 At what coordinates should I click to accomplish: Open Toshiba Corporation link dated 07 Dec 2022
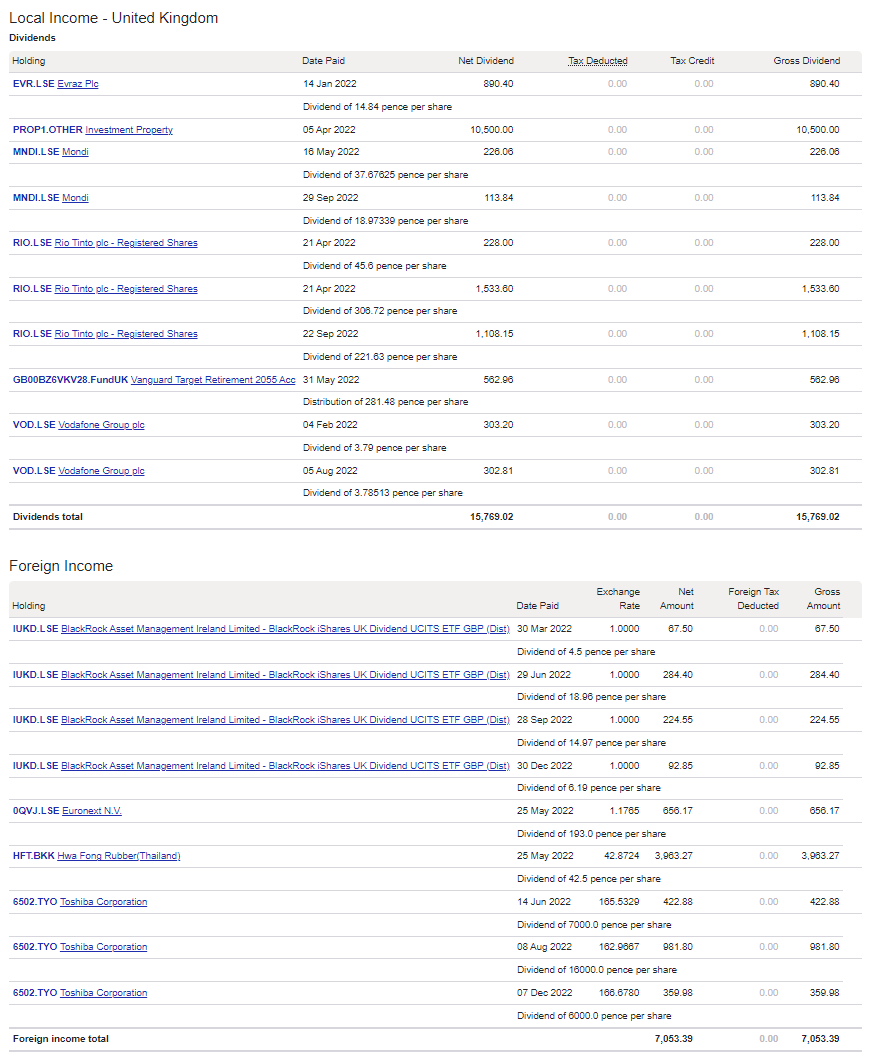[103, 992]
